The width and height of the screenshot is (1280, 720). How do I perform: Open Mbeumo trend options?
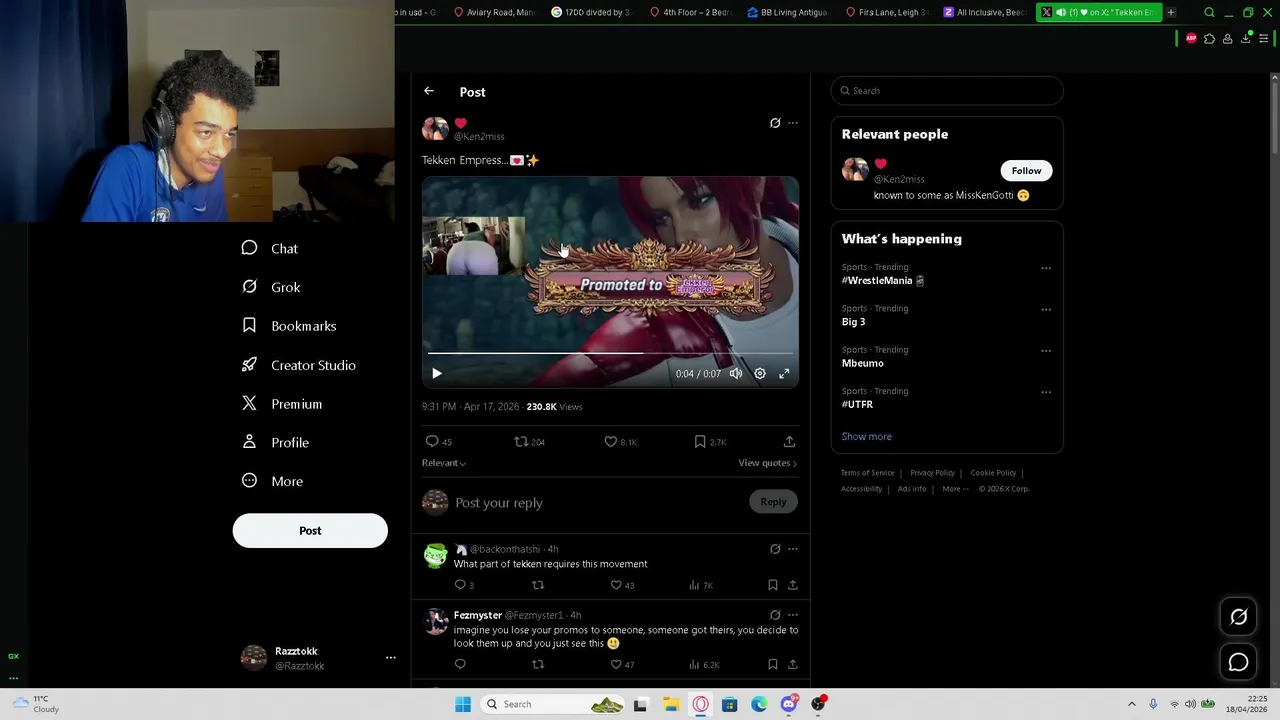(1046, 351)
